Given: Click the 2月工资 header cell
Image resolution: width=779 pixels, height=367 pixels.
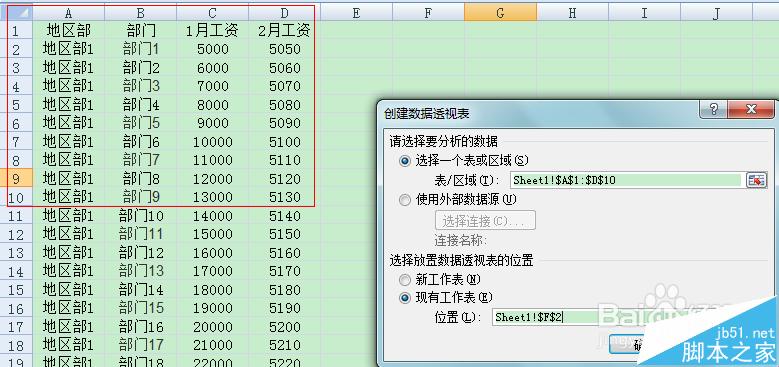Looking at the screenshot, I should [285, 31].
